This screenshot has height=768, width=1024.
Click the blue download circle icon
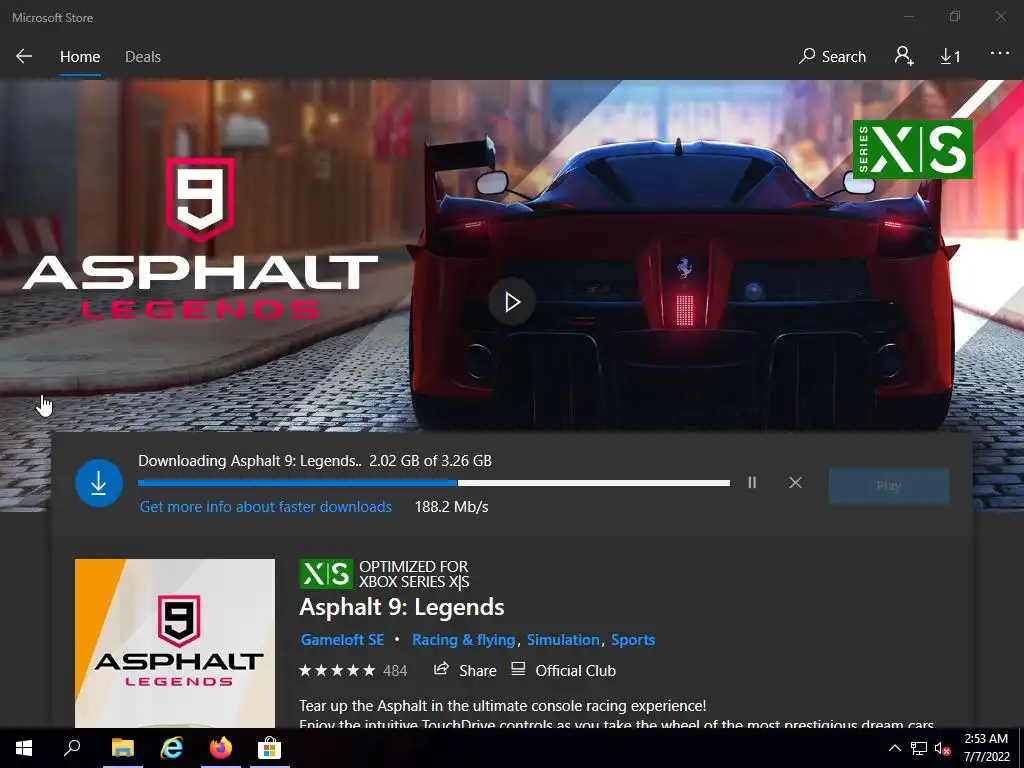tap(99, 483)
